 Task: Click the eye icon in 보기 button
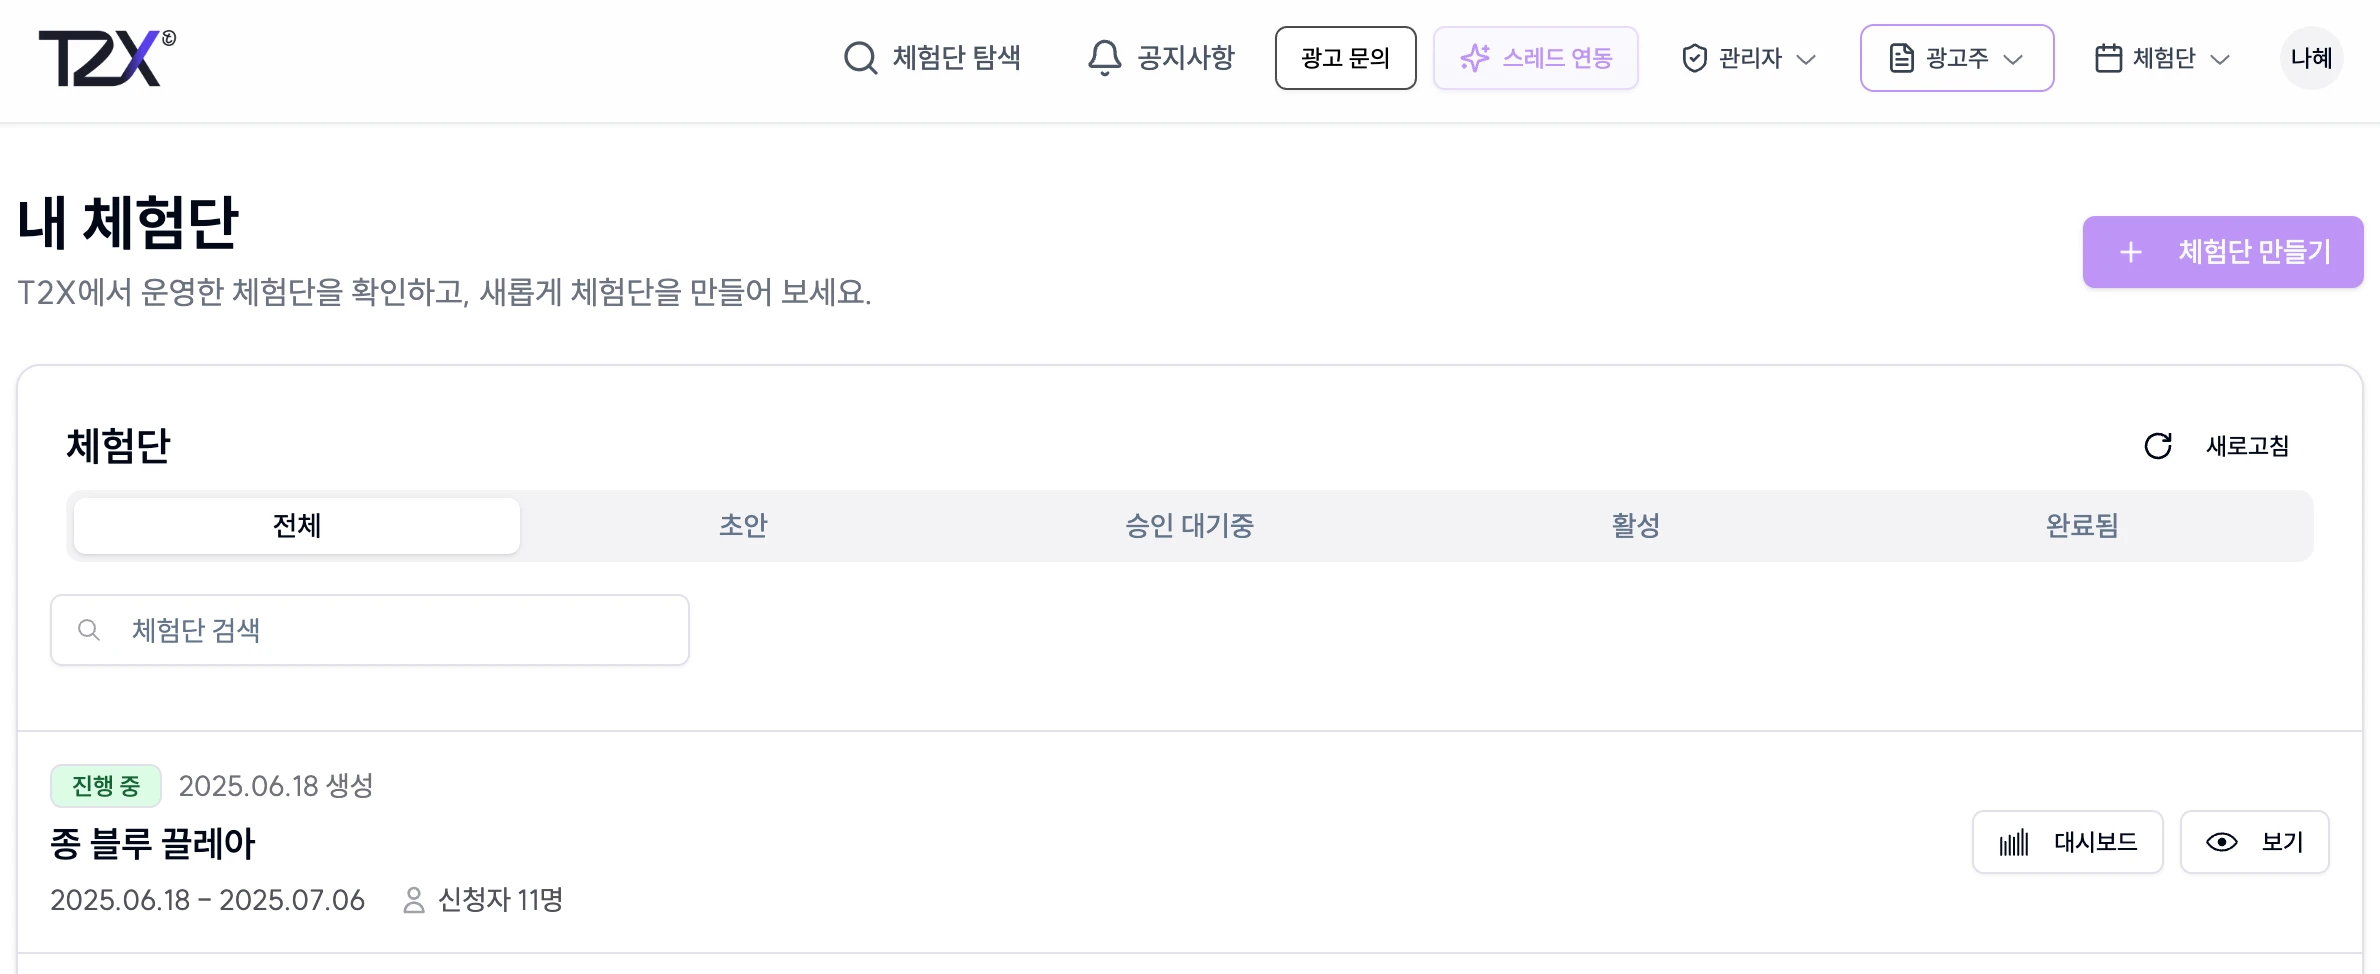[2222, 843]
